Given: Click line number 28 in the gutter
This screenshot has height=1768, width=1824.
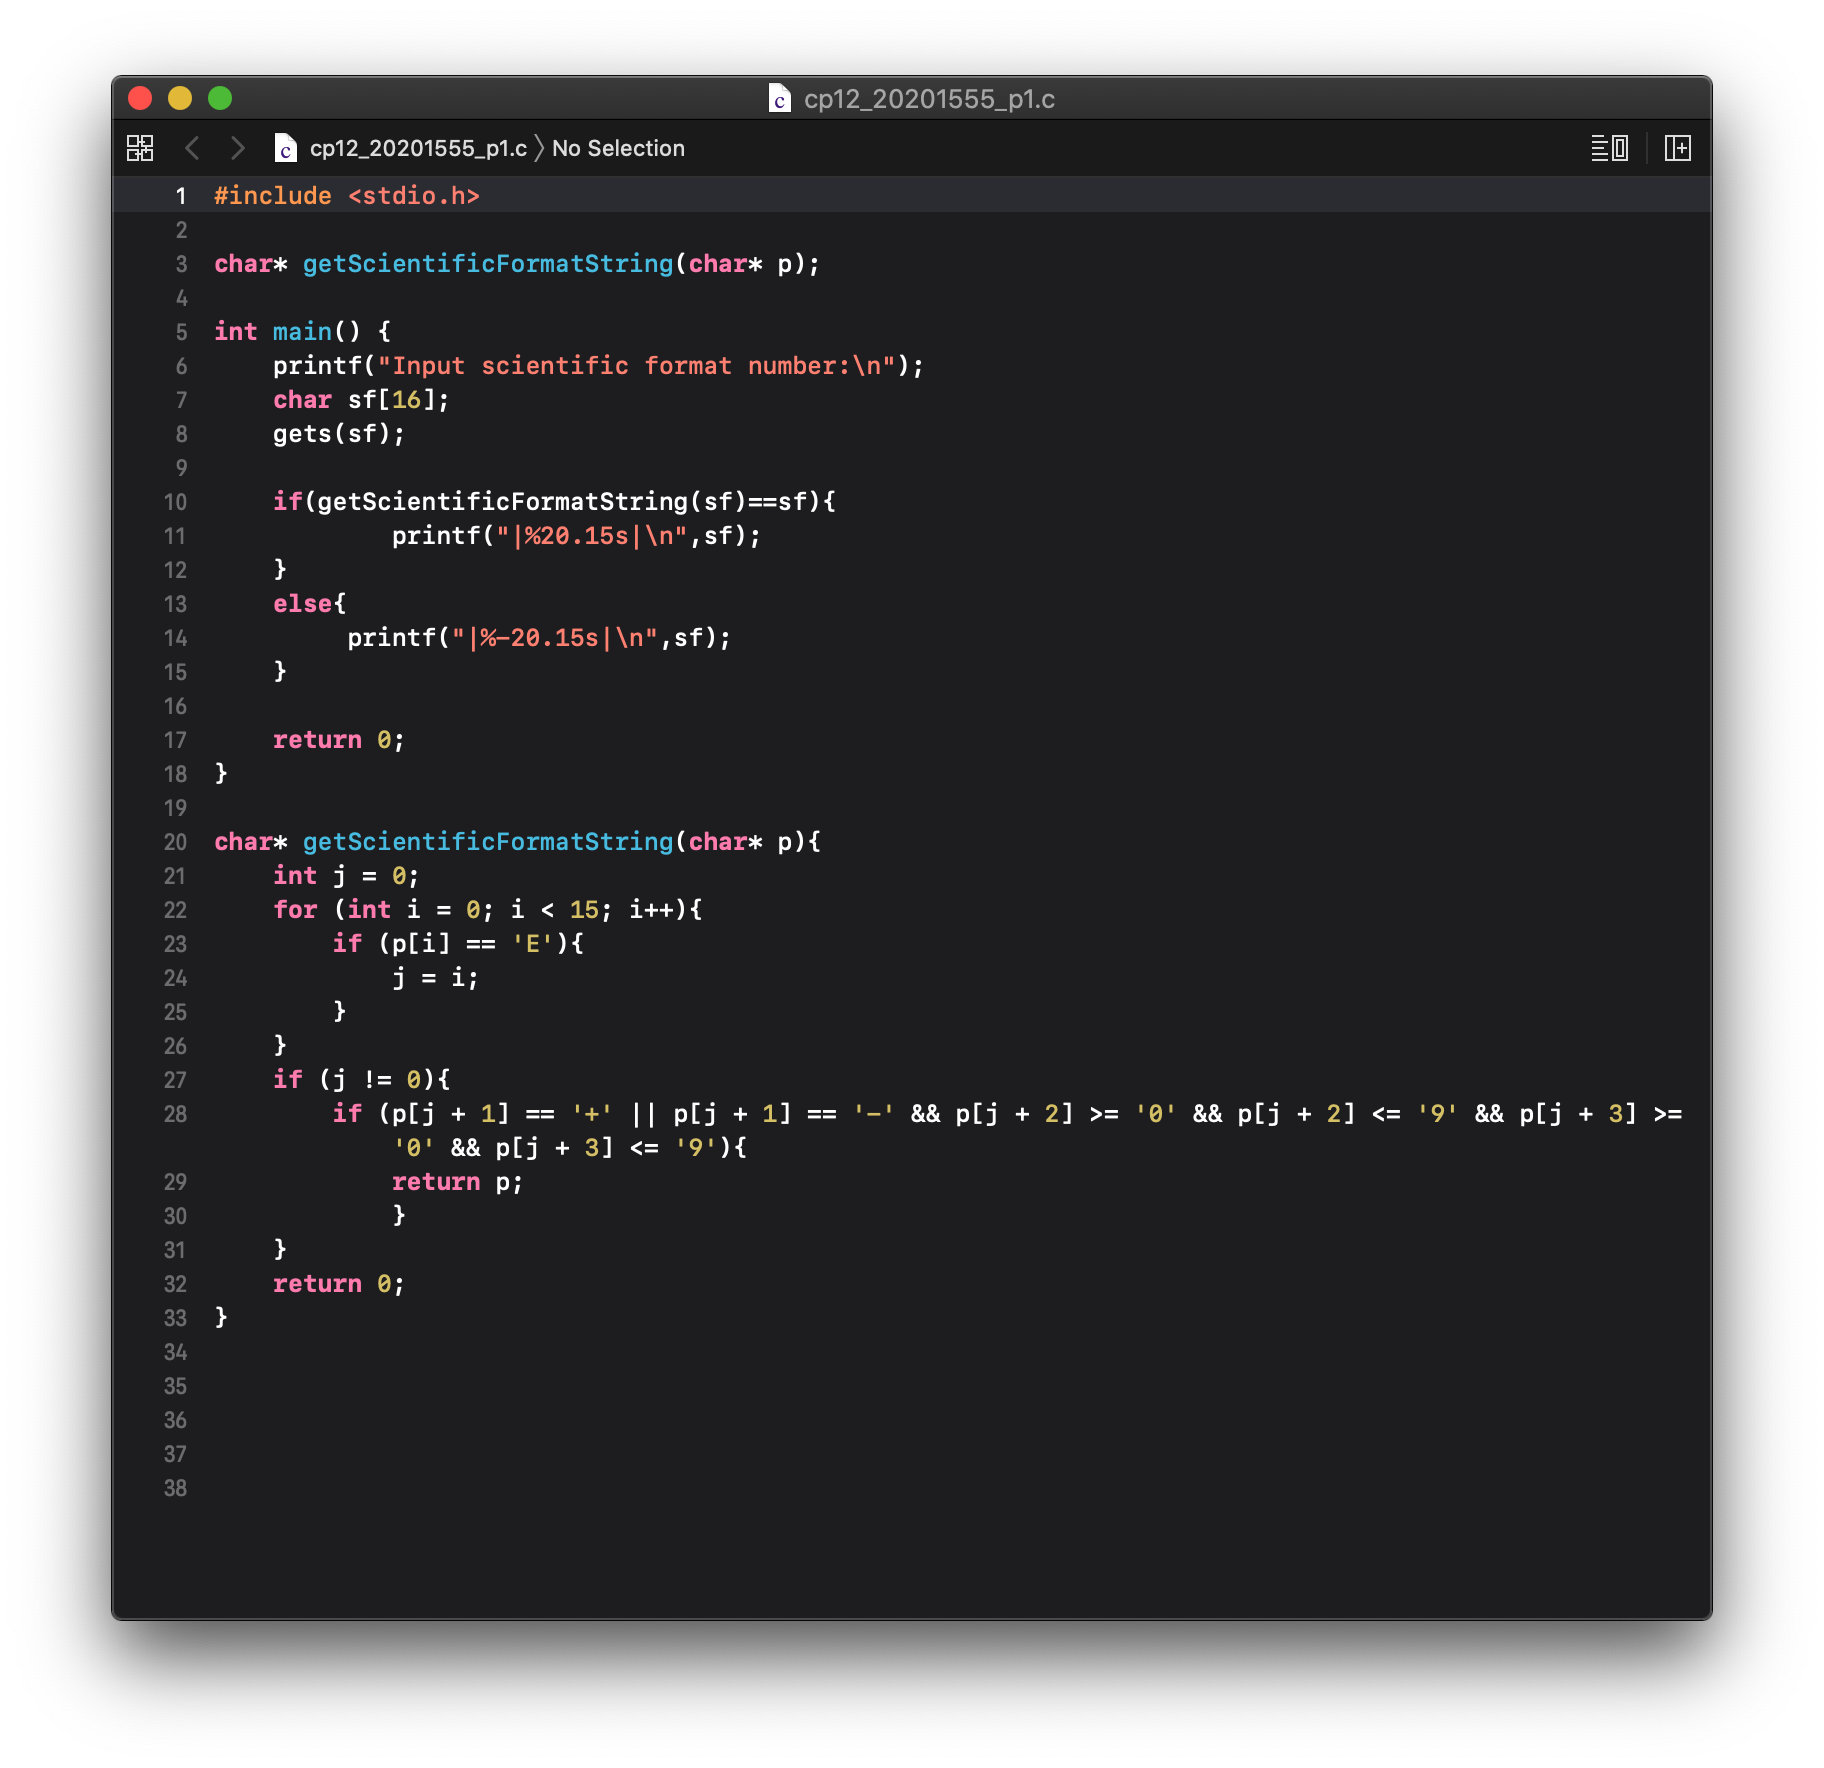Looking at the screenshot, I should pyautogui.click(x=176, y=1114).
